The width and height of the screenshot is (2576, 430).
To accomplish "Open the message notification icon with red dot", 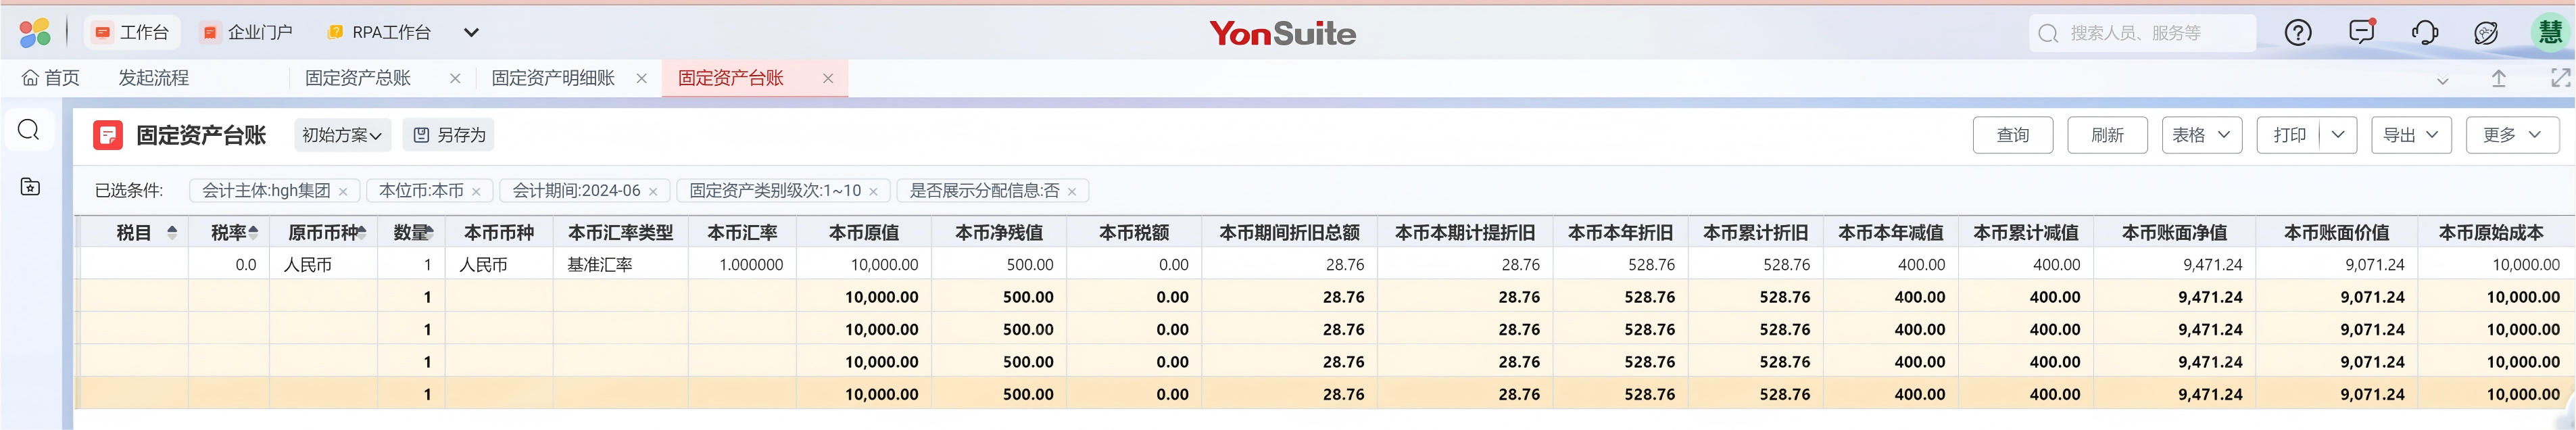I will [x=2362, y=32].
